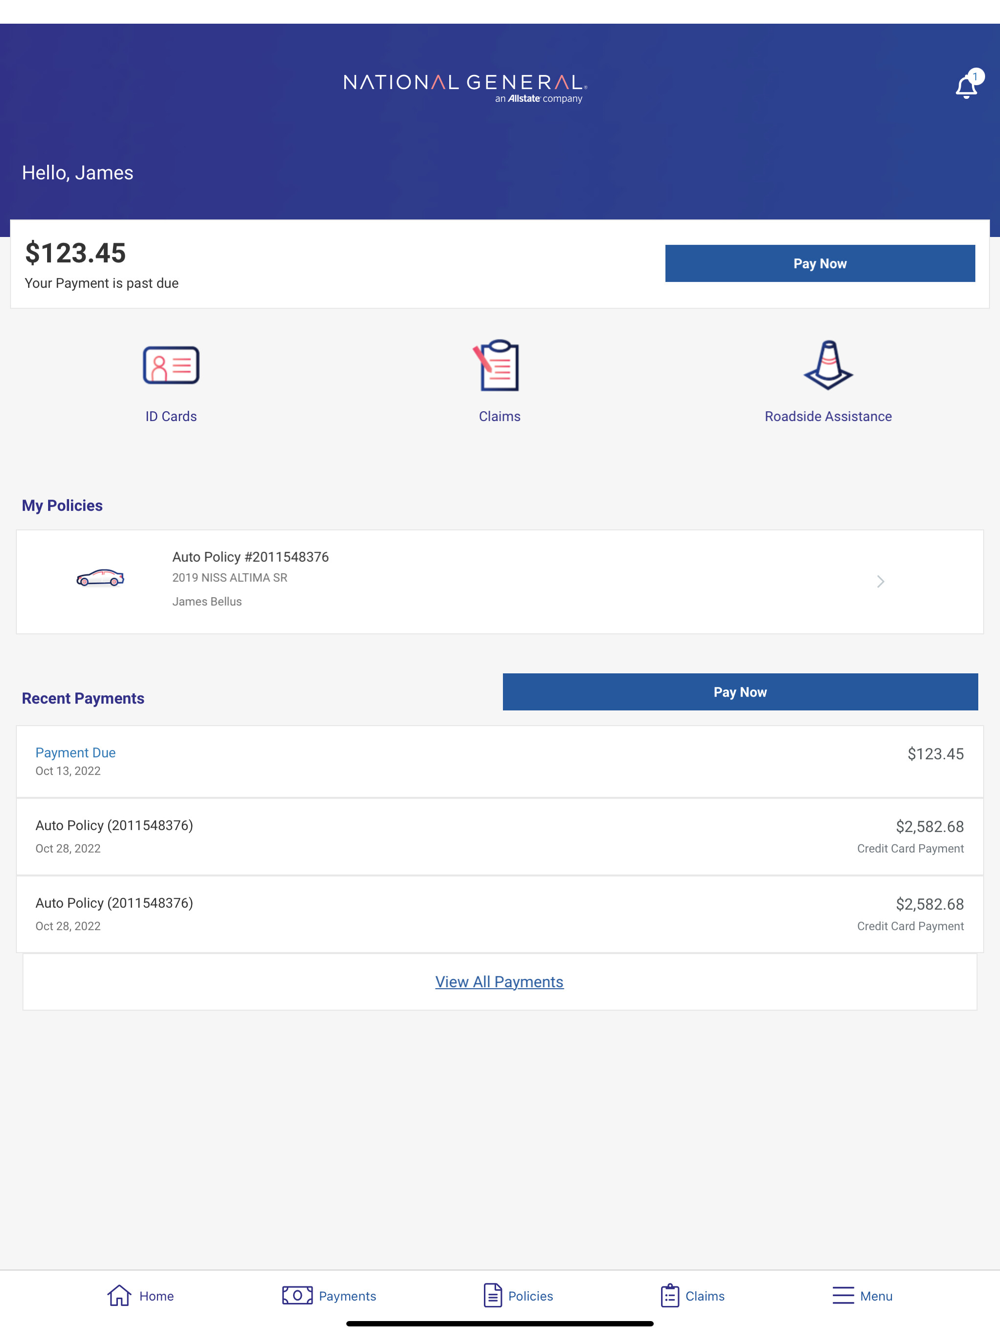Expand Auto Policy #2011548376 chevron
Screen dimensions: 1000x1334
(880, 581)
